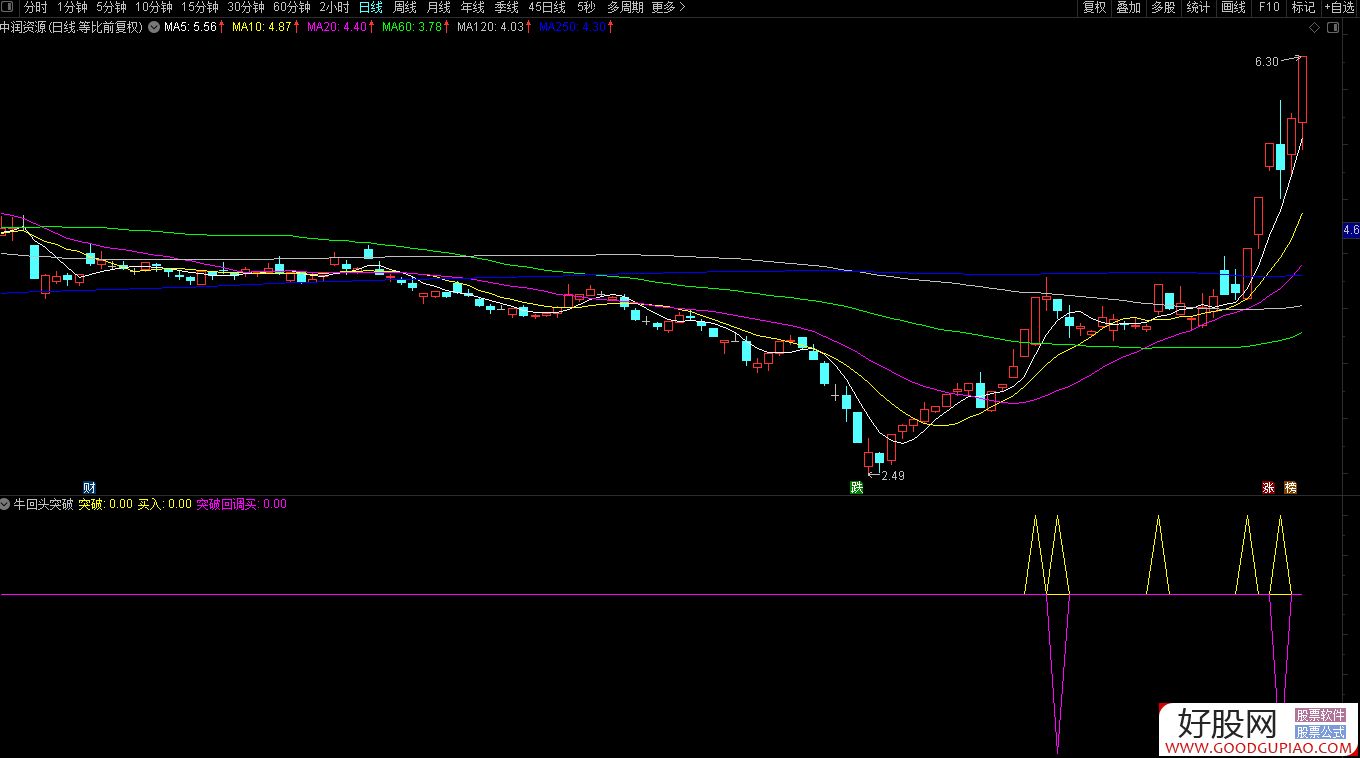The width and height of the screenshot is (1360, 758).
Task: Open 多周期 multi-period view
Action: tap(625, 7)
